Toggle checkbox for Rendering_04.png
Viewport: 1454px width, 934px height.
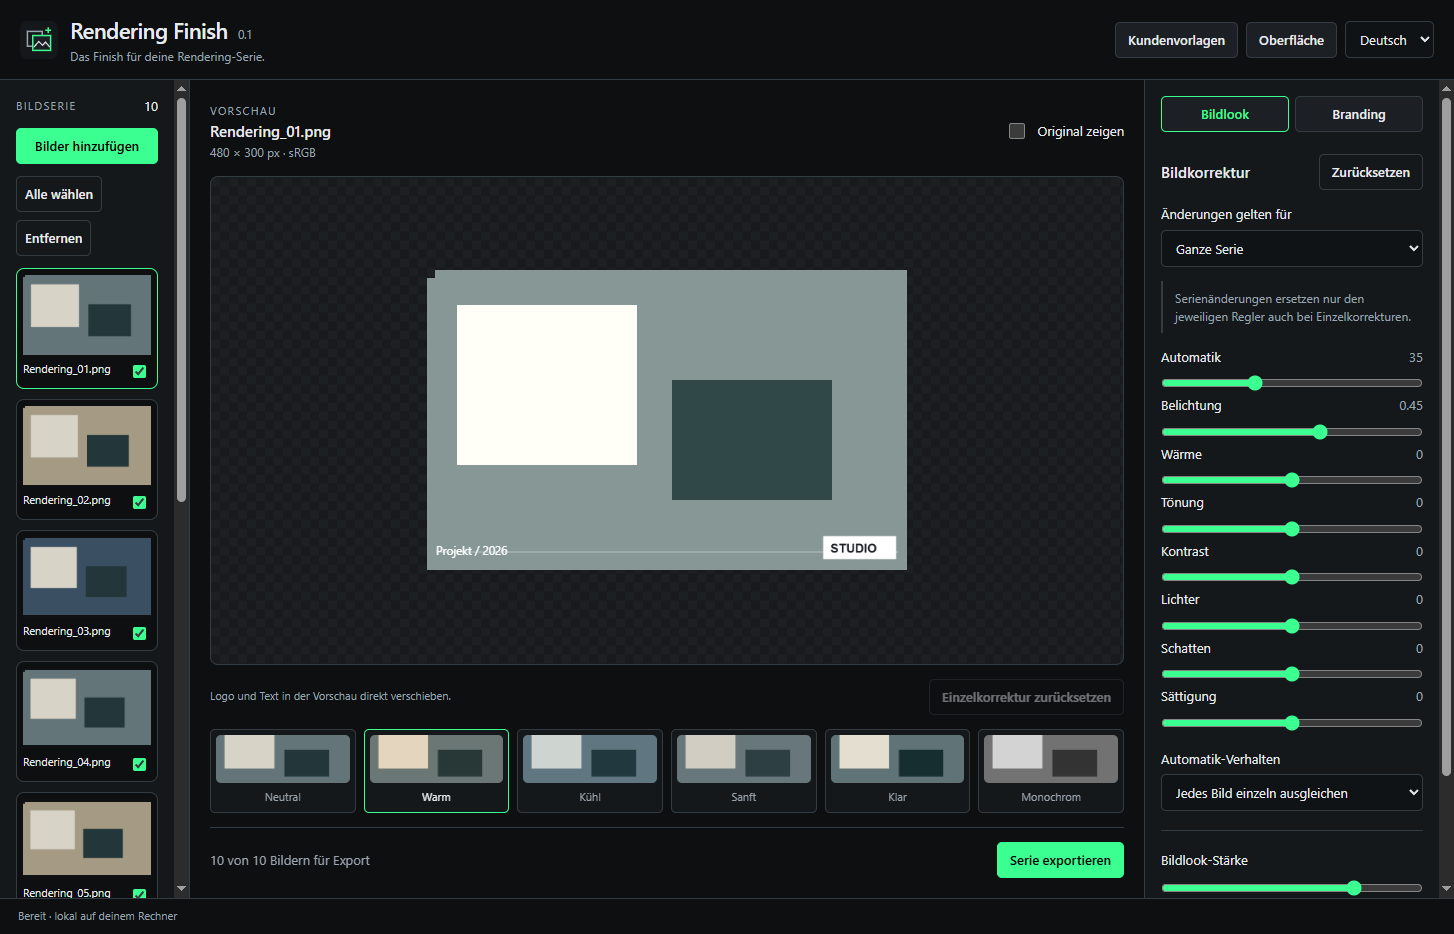(140, 764)
